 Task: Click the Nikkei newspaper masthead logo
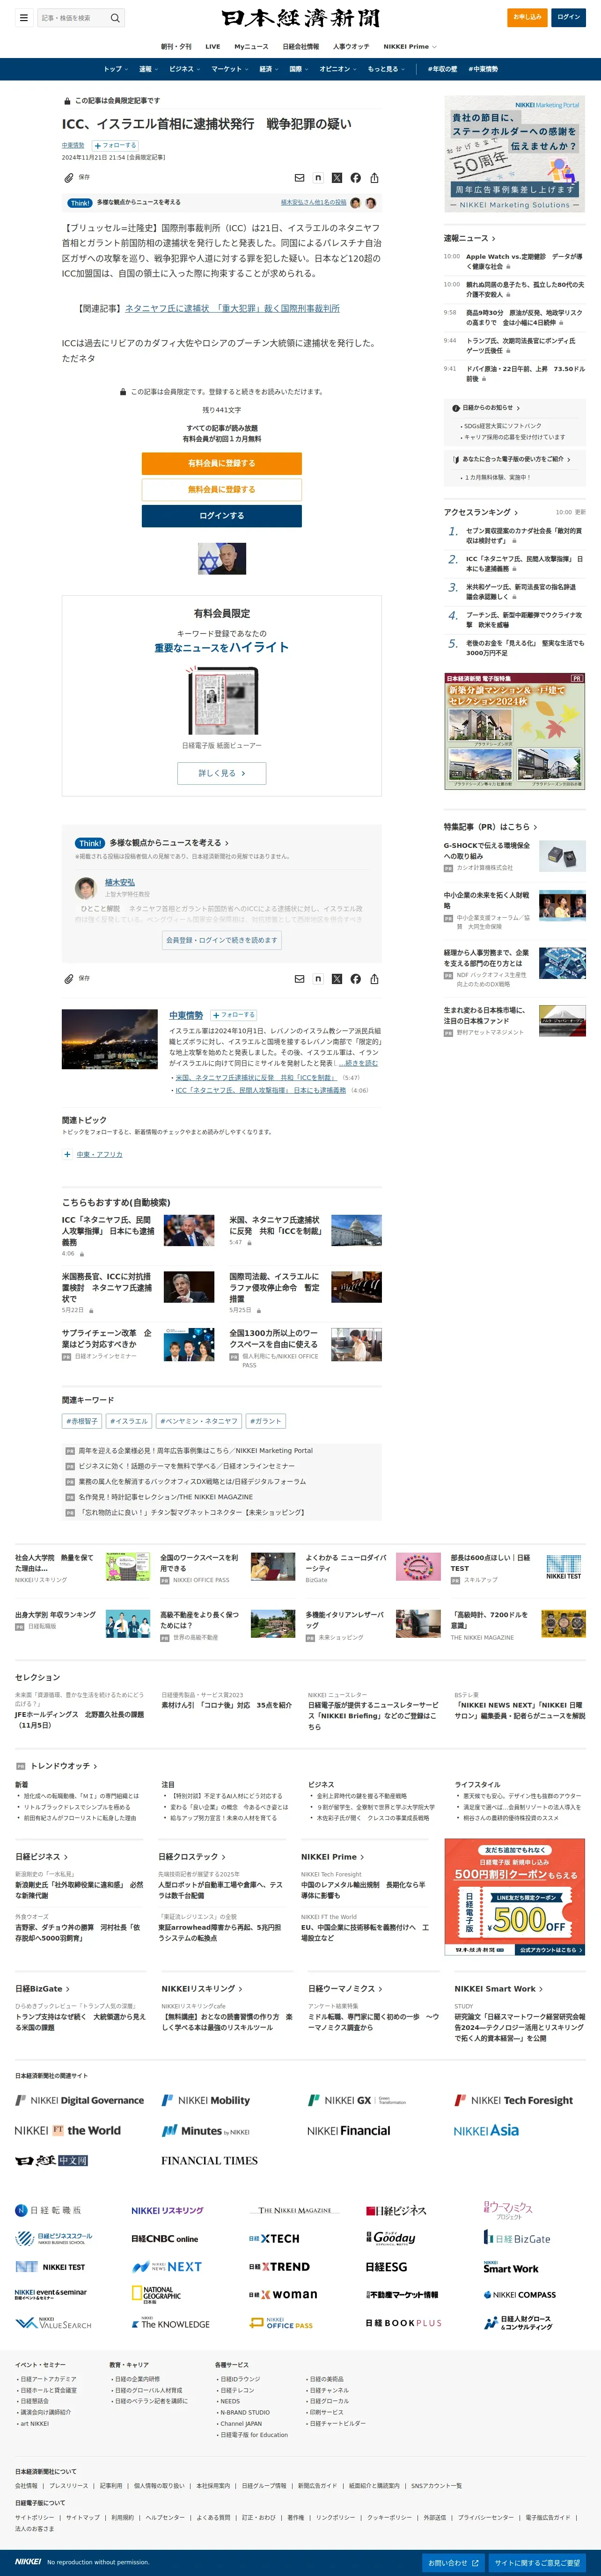300,18
